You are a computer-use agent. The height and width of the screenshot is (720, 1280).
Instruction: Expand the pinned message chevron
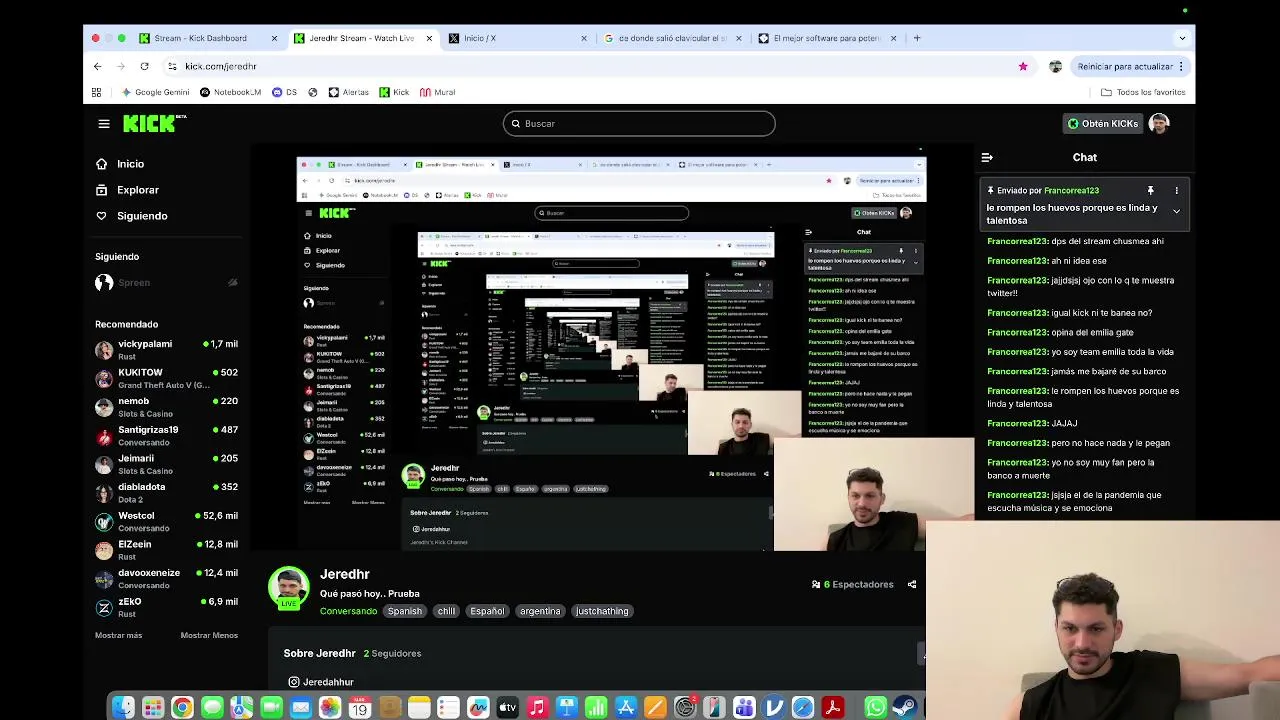tap(1176, 212)
